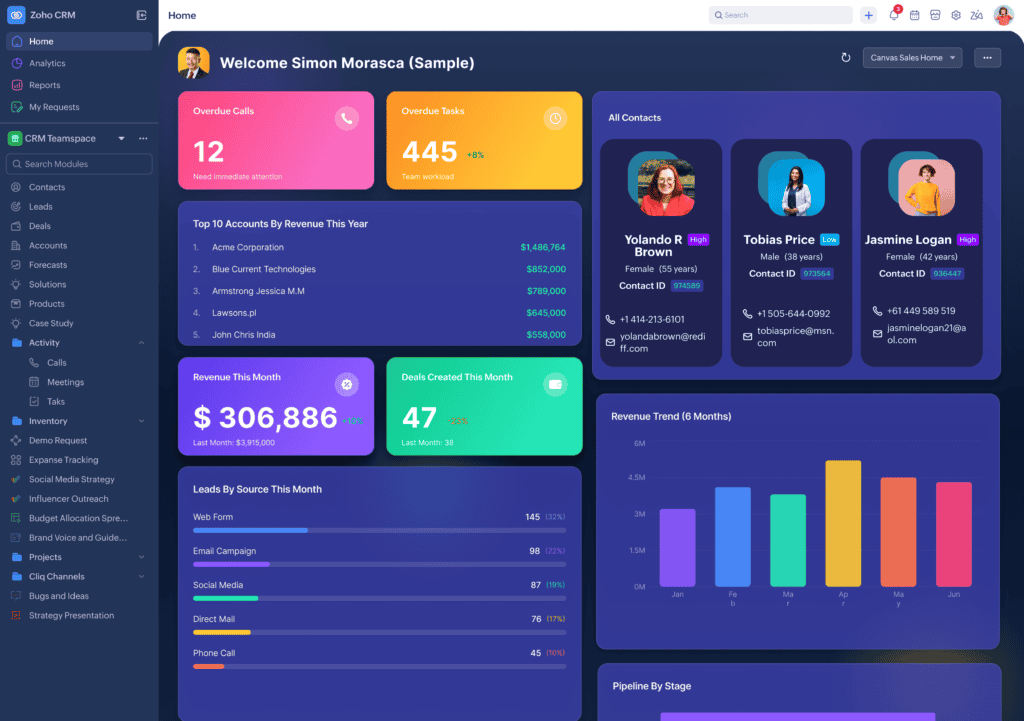Open the settings gear icon
The image size is (1024, 721).
[x=956, y=15]
